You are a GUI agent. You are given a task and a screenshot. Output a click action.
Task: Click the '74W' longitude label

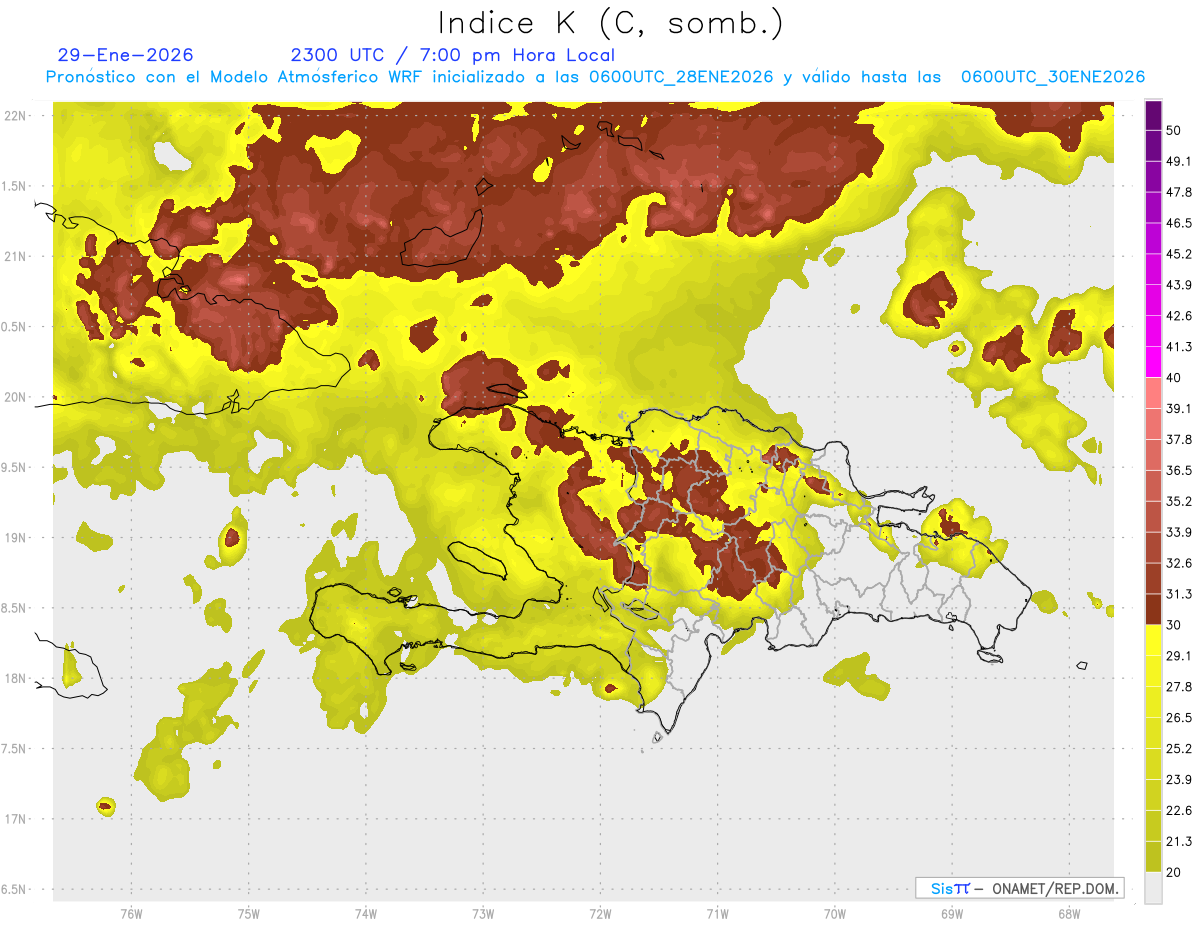(365, 914)
